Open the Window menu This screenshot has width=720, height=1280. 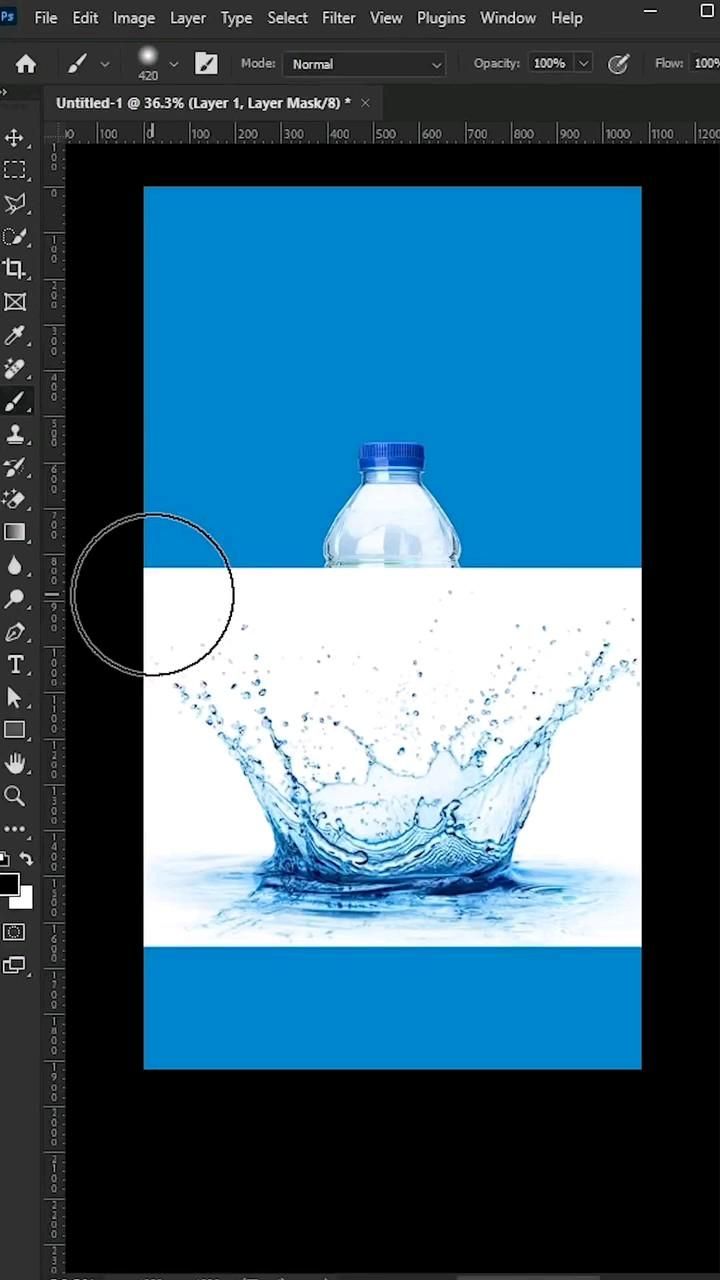(508, 18)
